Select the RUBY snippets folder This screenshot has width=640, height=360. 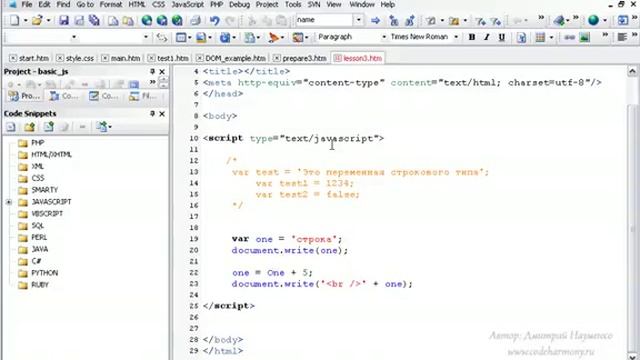click(40, 285)
